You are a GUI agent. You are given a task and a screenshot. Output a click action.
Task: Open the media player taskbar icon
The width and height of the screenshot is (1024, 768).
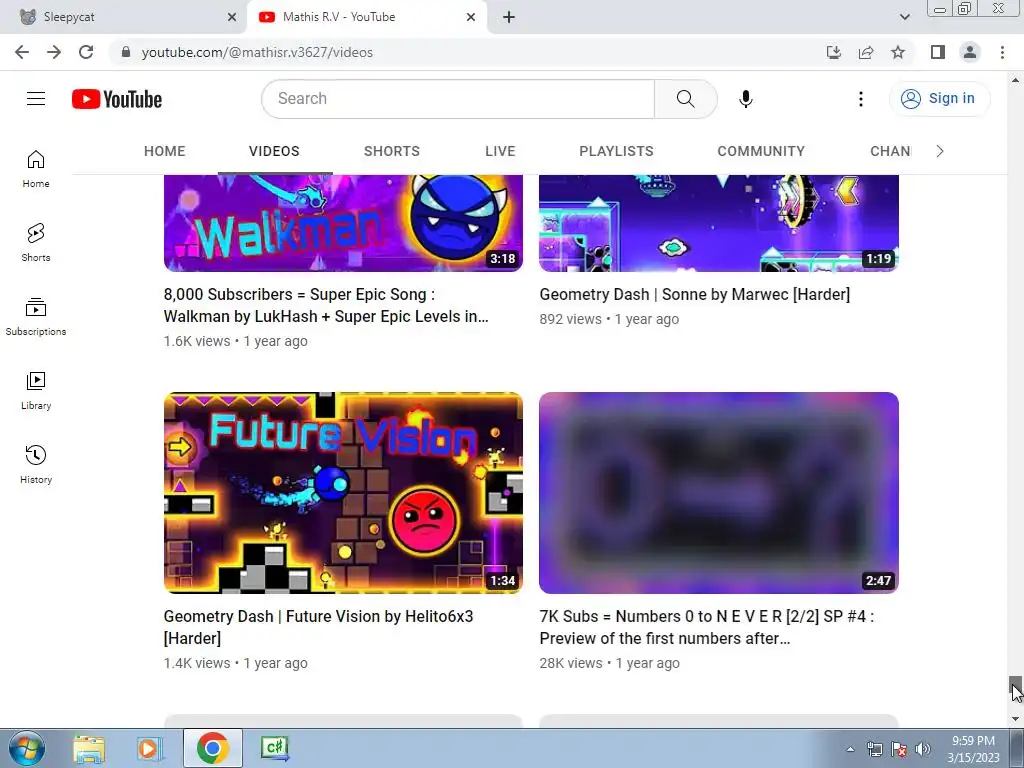click(x=150, y=748)
